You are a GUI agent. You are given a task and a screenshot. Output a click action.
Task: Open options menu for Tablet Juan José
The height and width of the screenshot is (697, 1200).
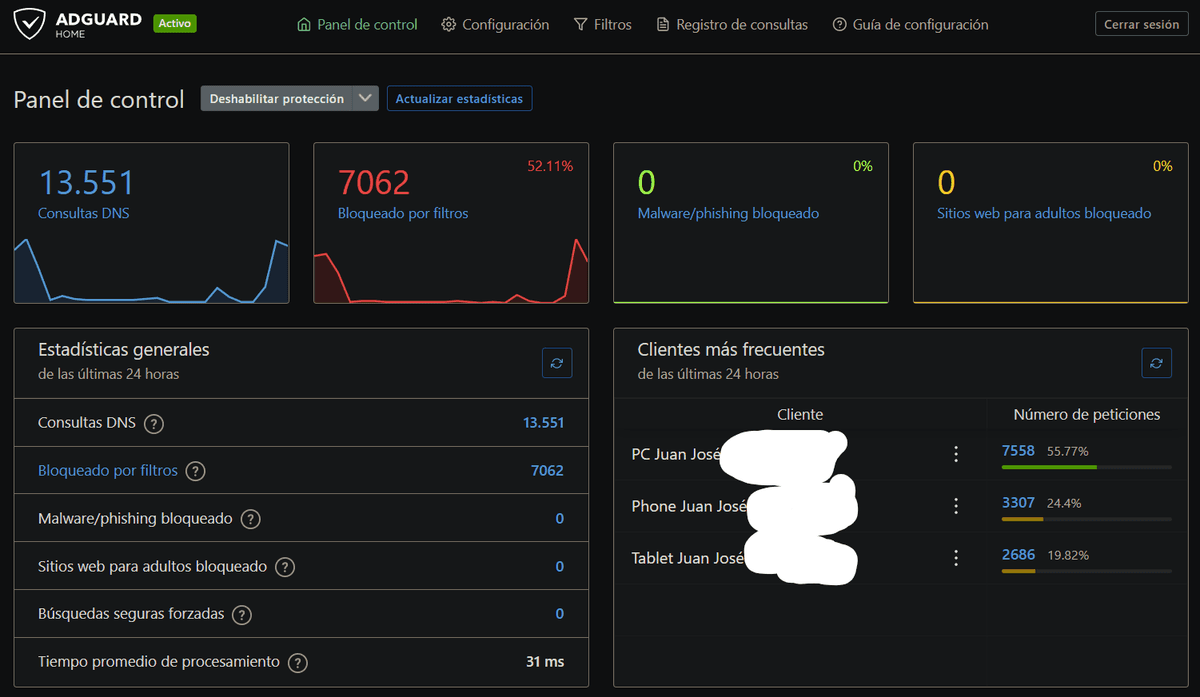click(955, 559)
